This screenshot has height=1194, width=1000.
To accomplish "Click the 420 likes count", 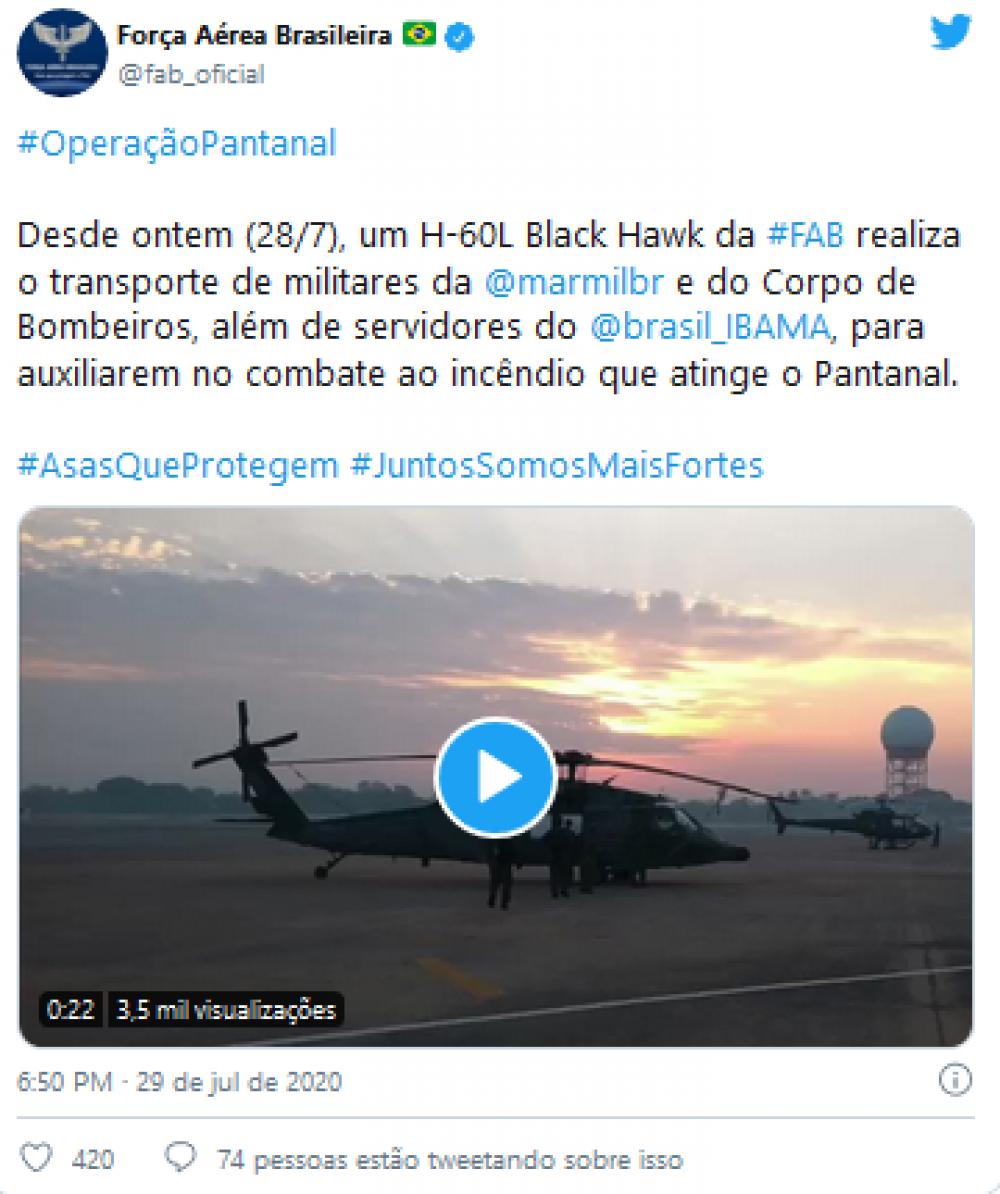I will (x=93, y=1159).
